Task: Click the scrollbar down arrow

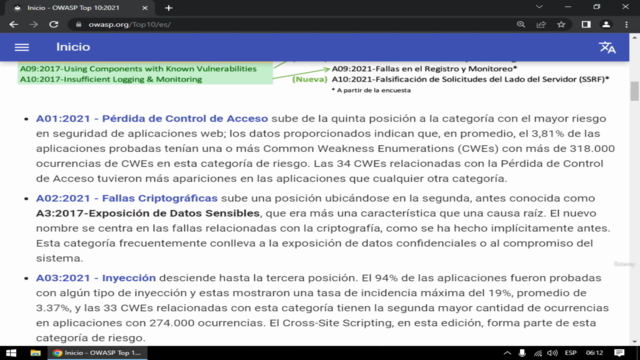Action: pos(634,342)
